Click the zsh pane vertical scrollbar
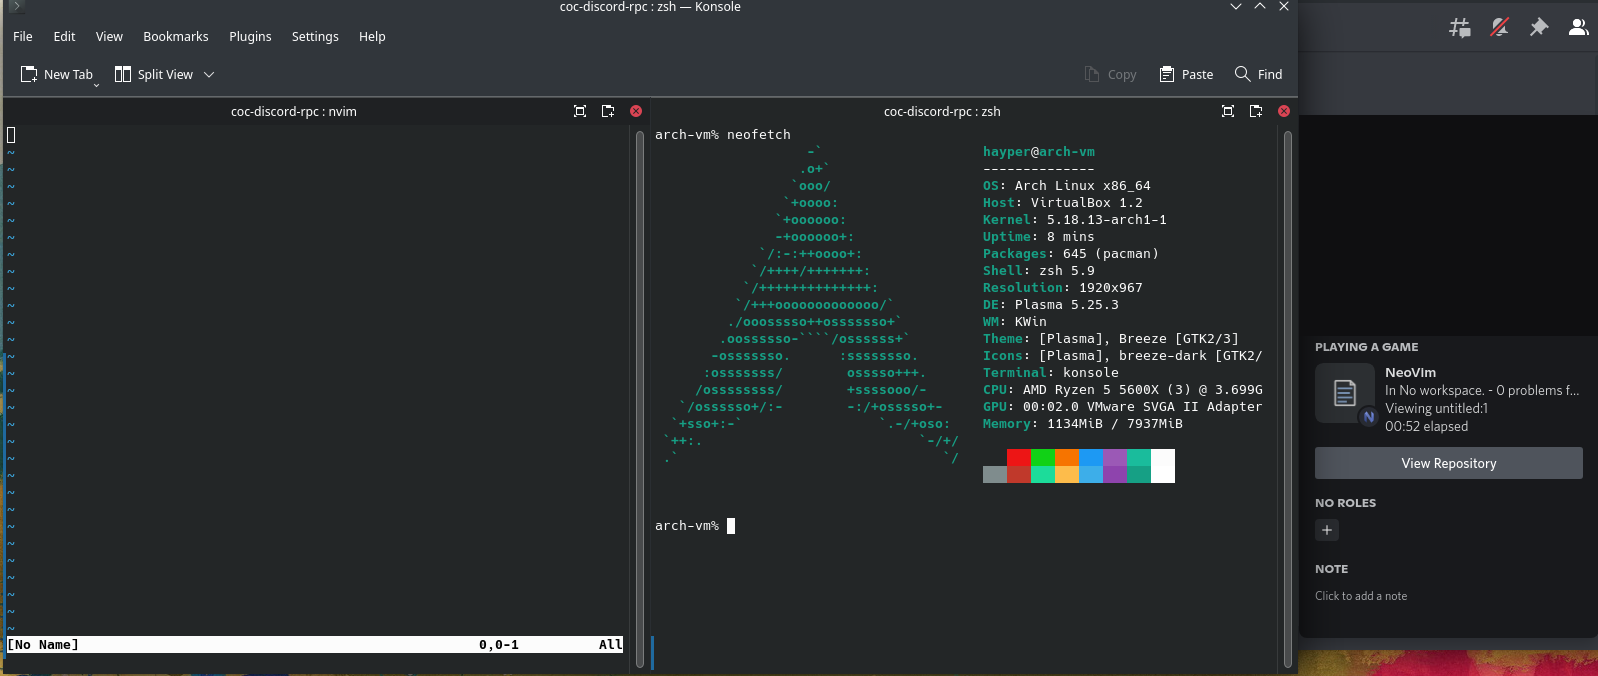The image size is (1598, 676). click(x=1288, y=398)
